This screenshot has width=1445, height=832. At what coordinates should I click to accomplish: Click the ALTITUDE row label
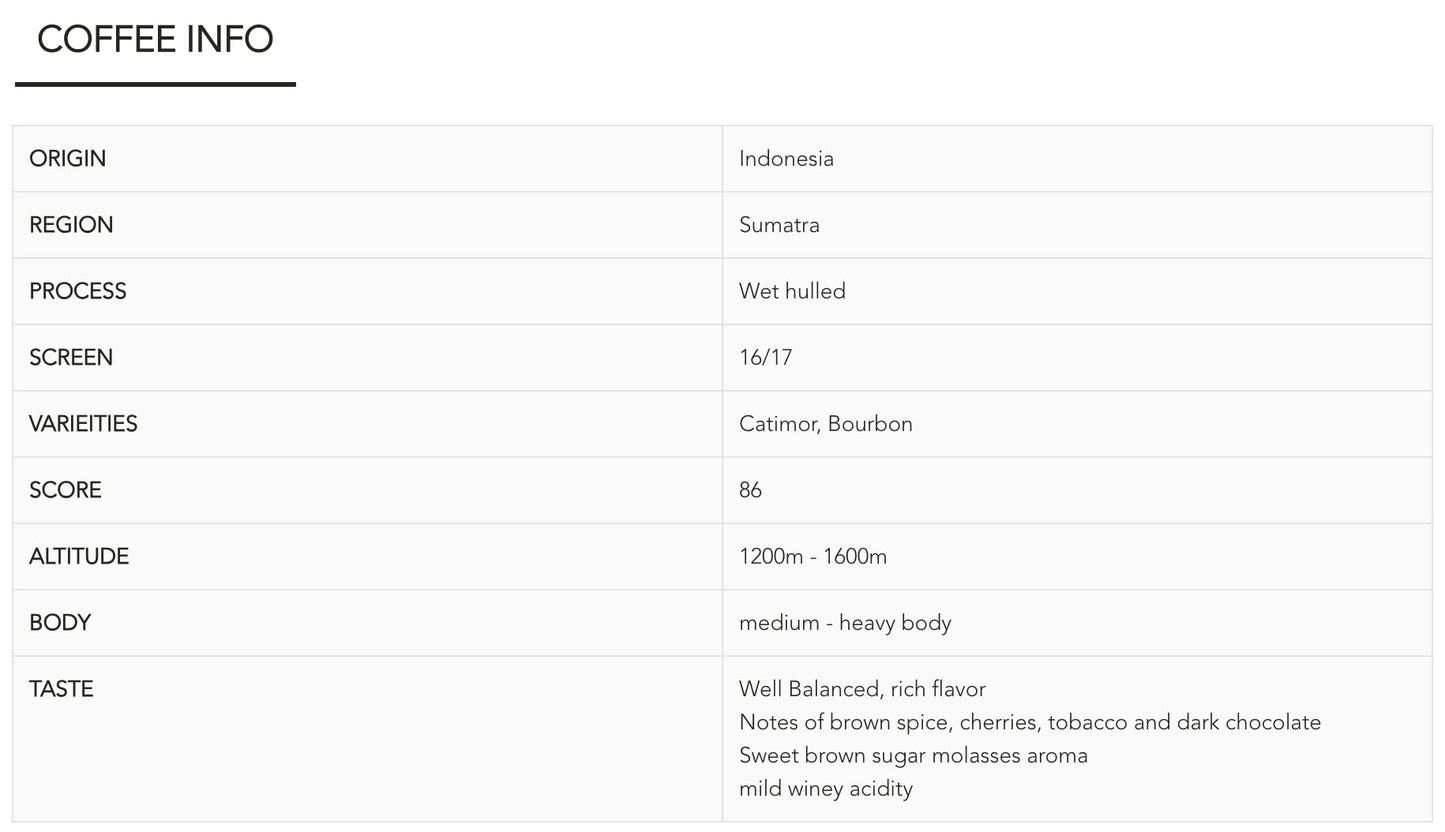click(79, 557)
